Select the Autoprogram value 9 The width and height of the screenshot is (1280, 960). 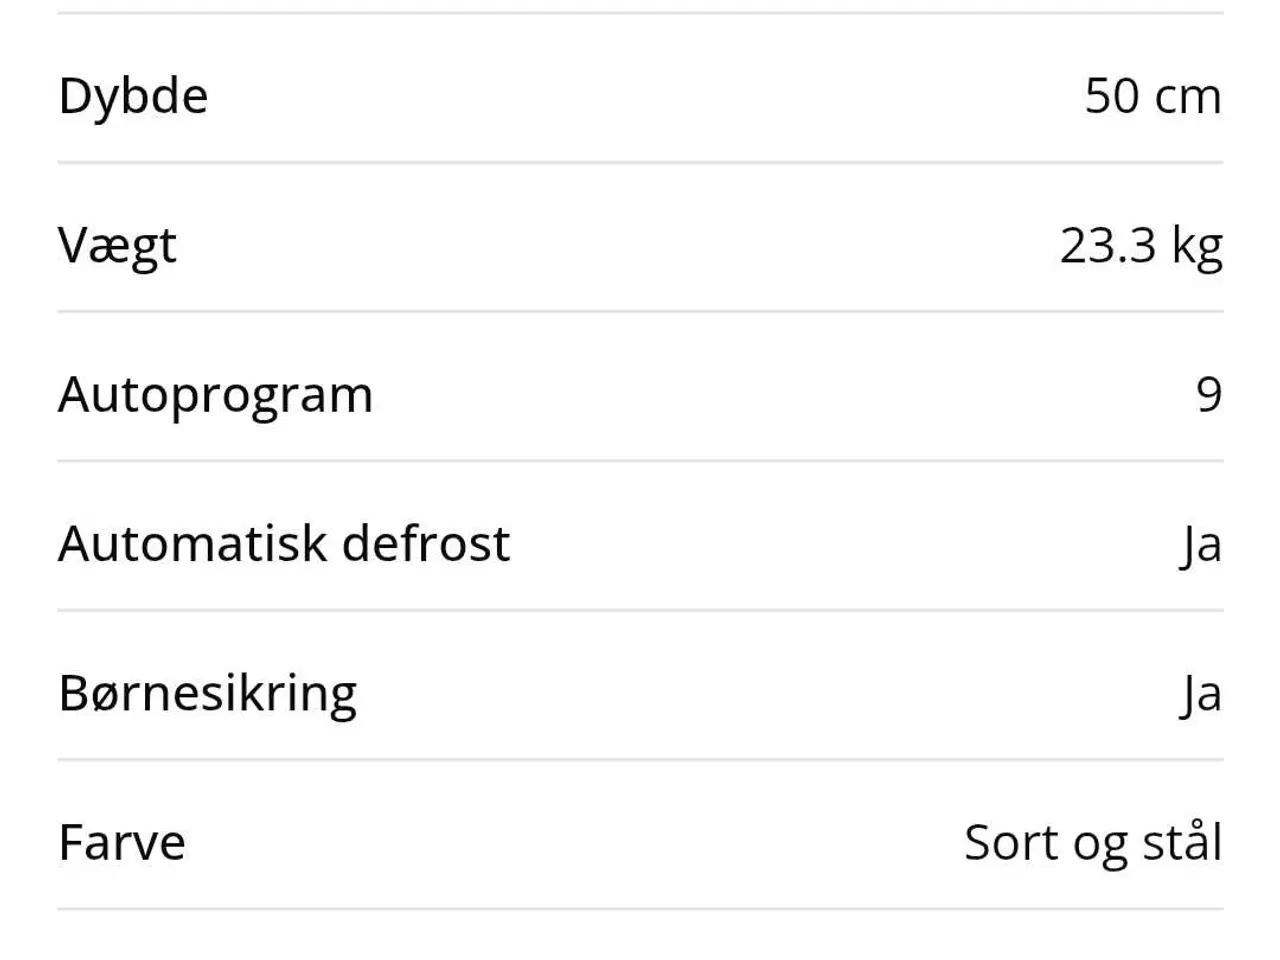[x=1209, y=395]
